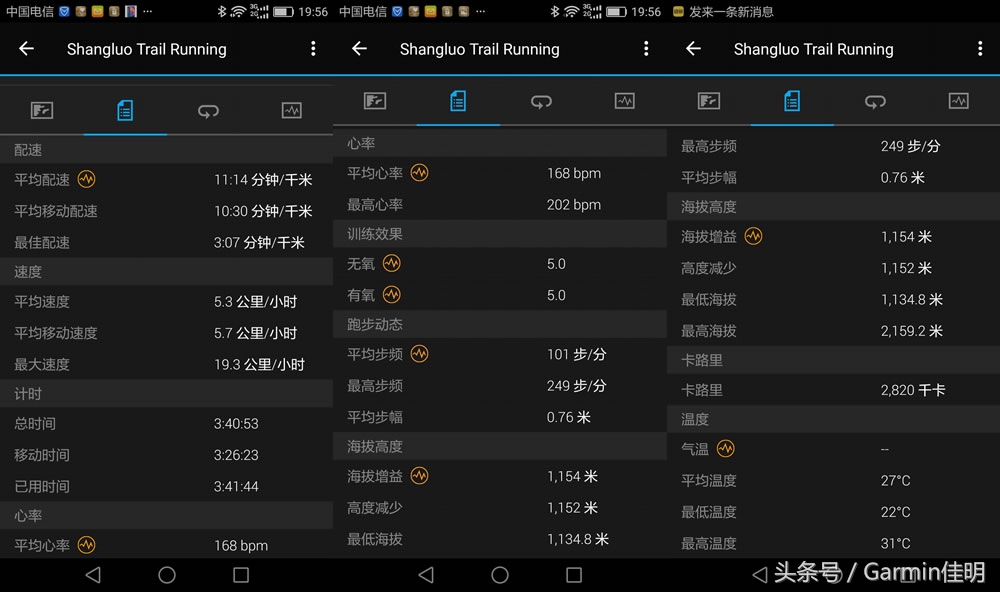The width and height of the screenshot is (1000, 592).
Task: Select the laps loop icon on the middle screen
Action: tap(541, 100)
